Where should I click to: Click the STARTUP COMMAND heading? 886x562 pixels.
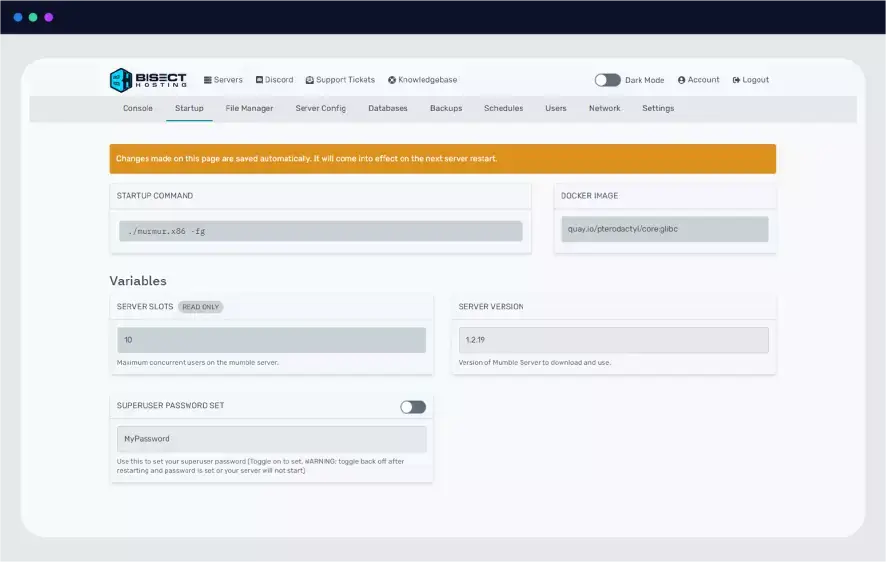(x=155, y=196)
